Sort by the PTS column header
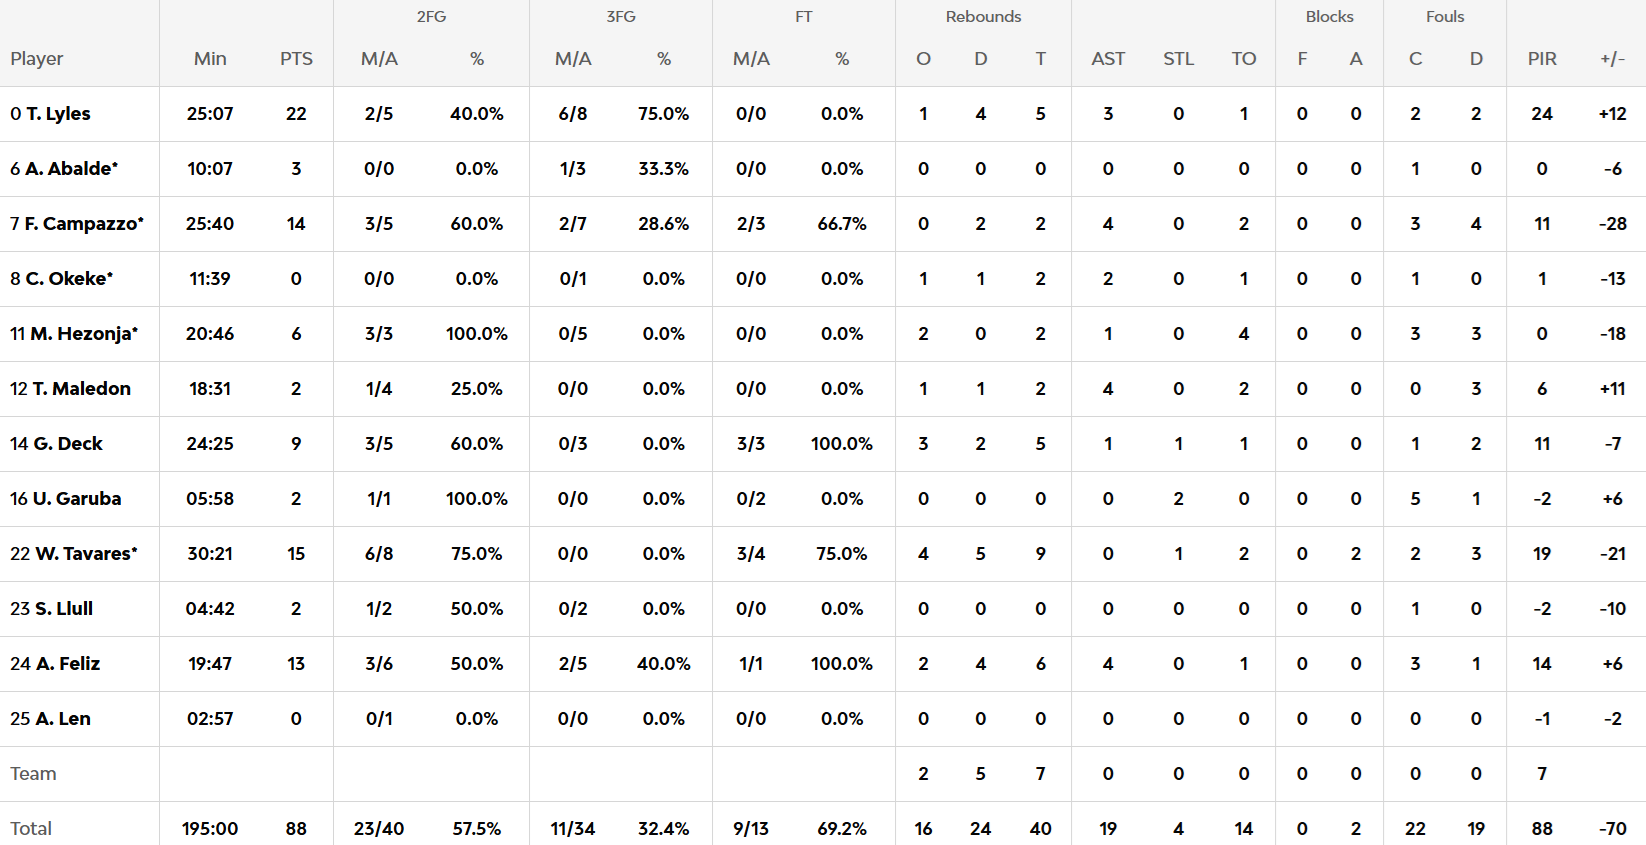This screenshot has height=845, width=1646. click(x=296, y=59)
